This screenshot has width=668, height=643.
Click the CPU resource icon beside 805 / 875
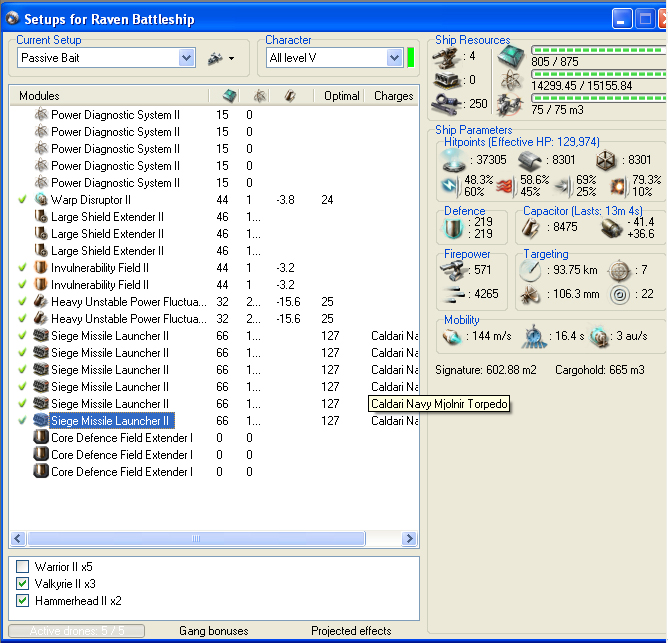510,57
